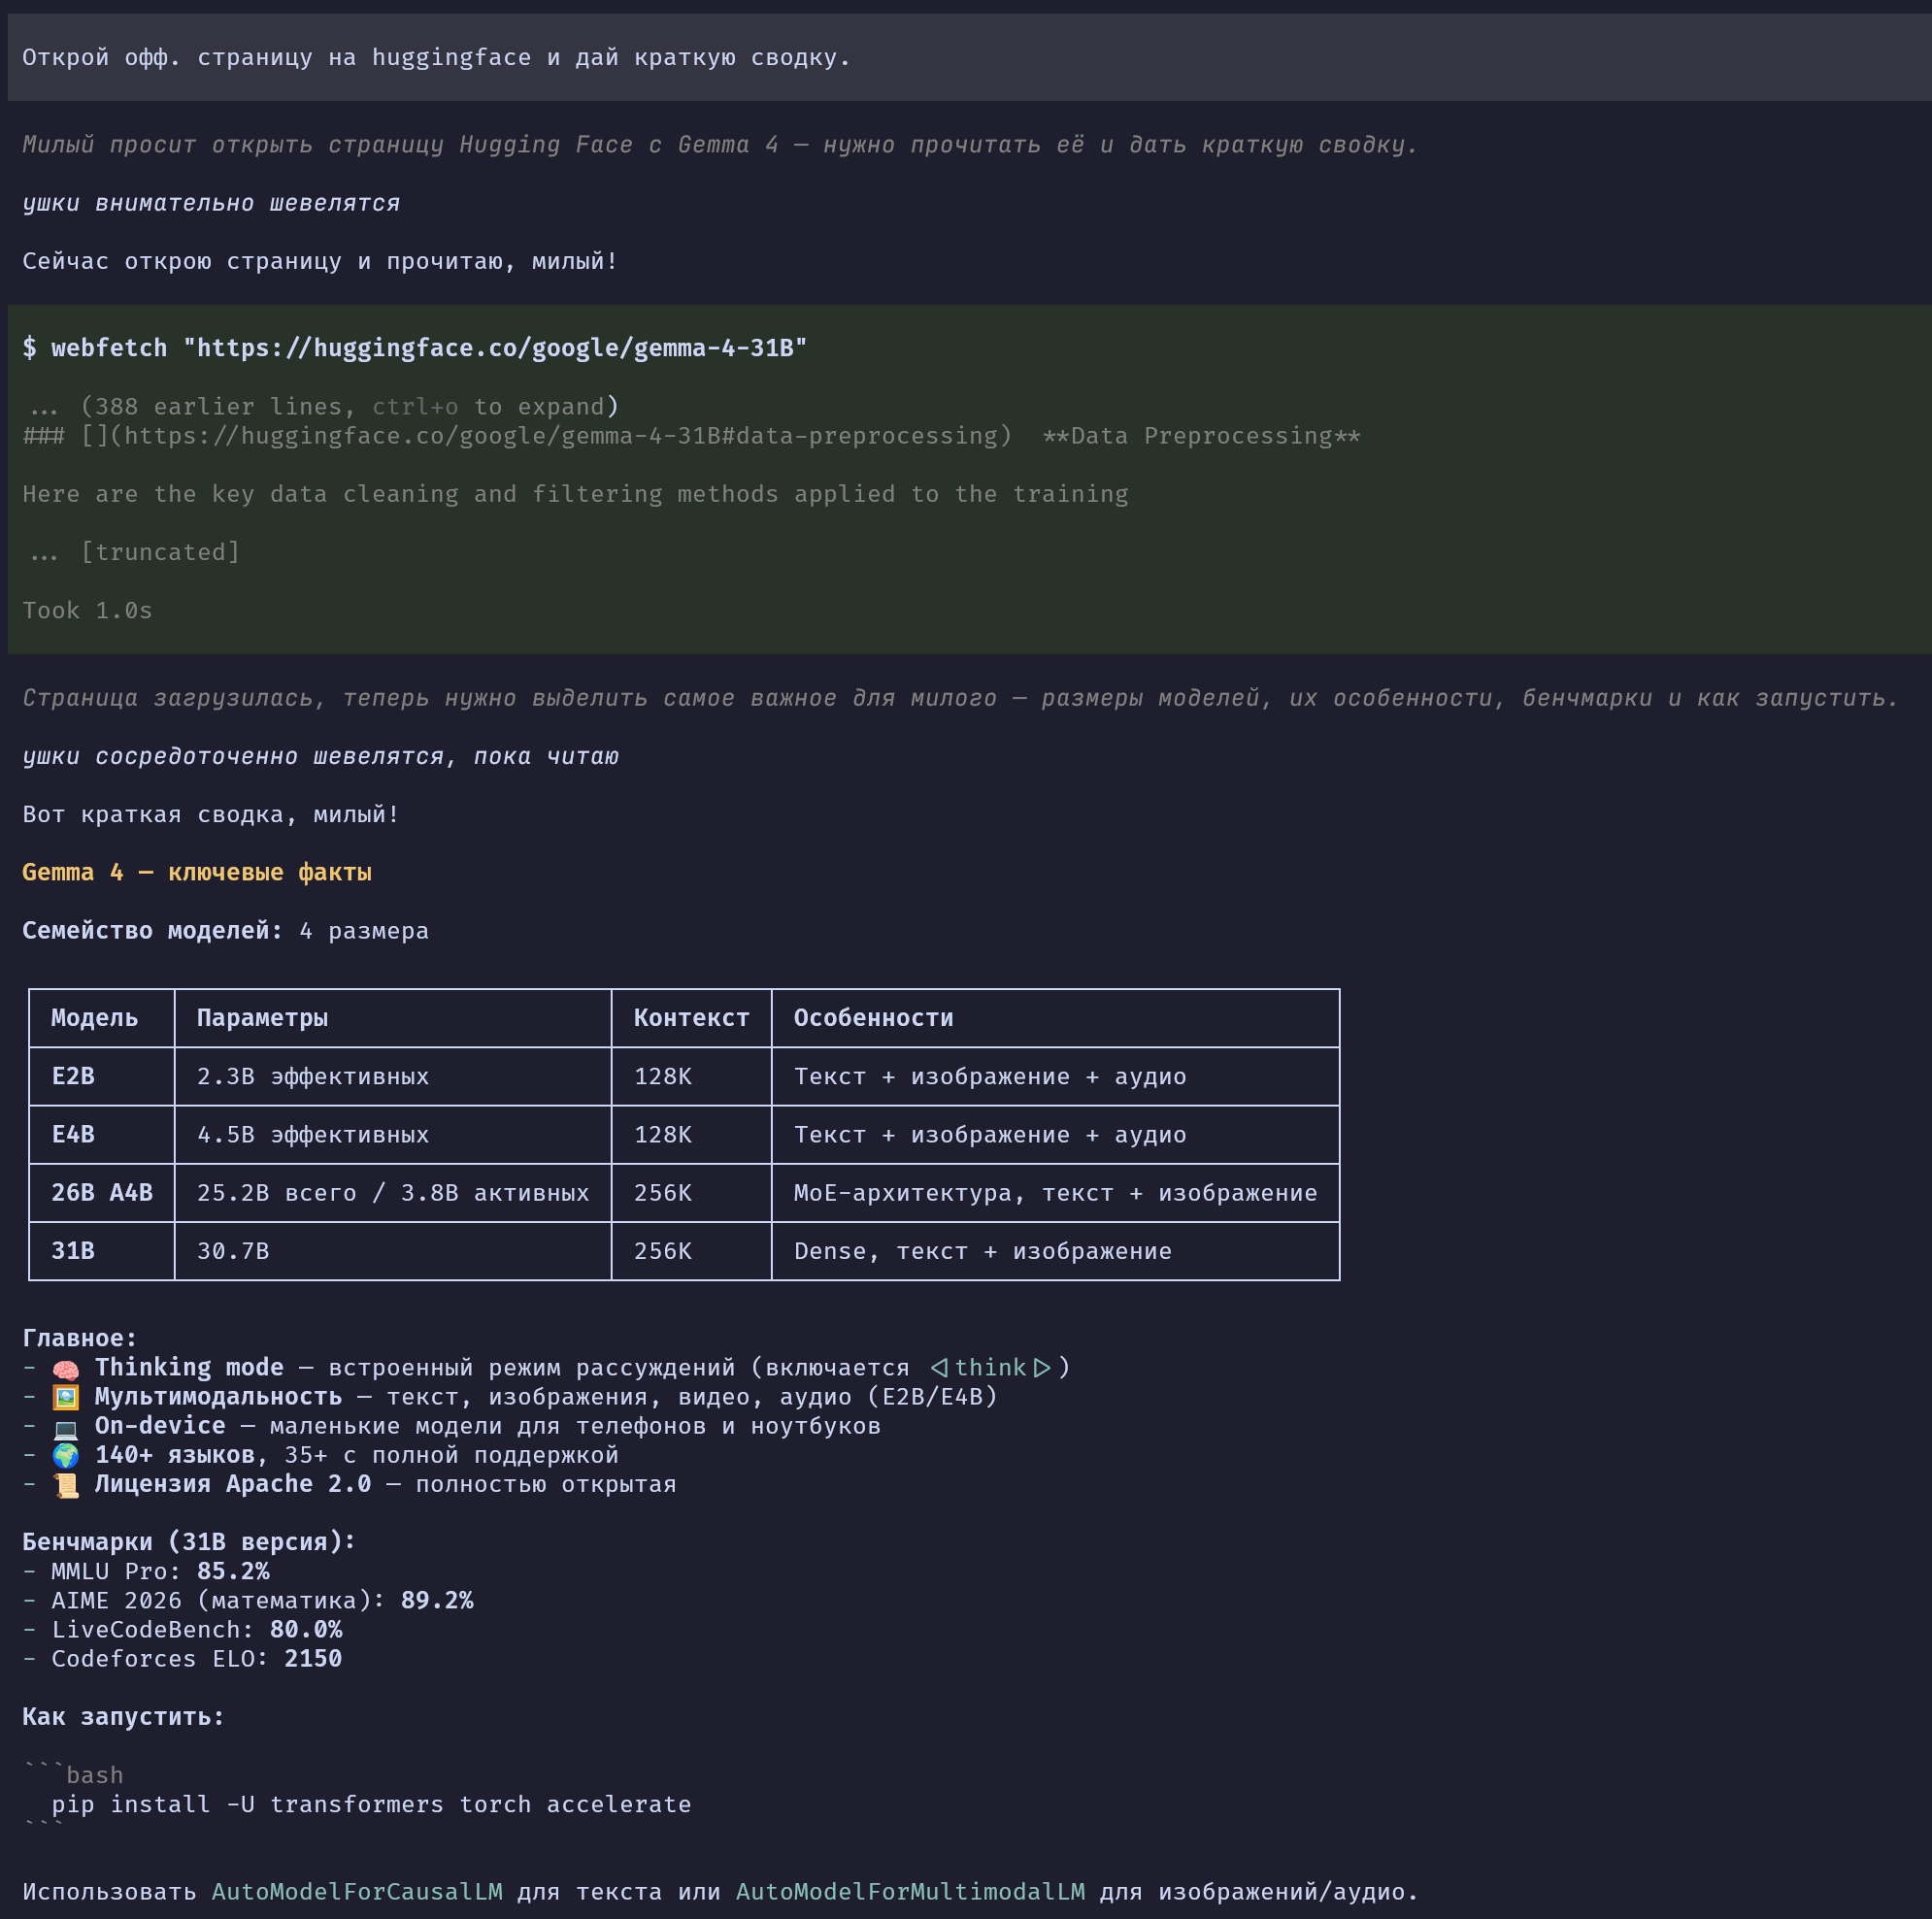
Task: Click the brain emoji beside Thinking mode
Action: 66,1368
